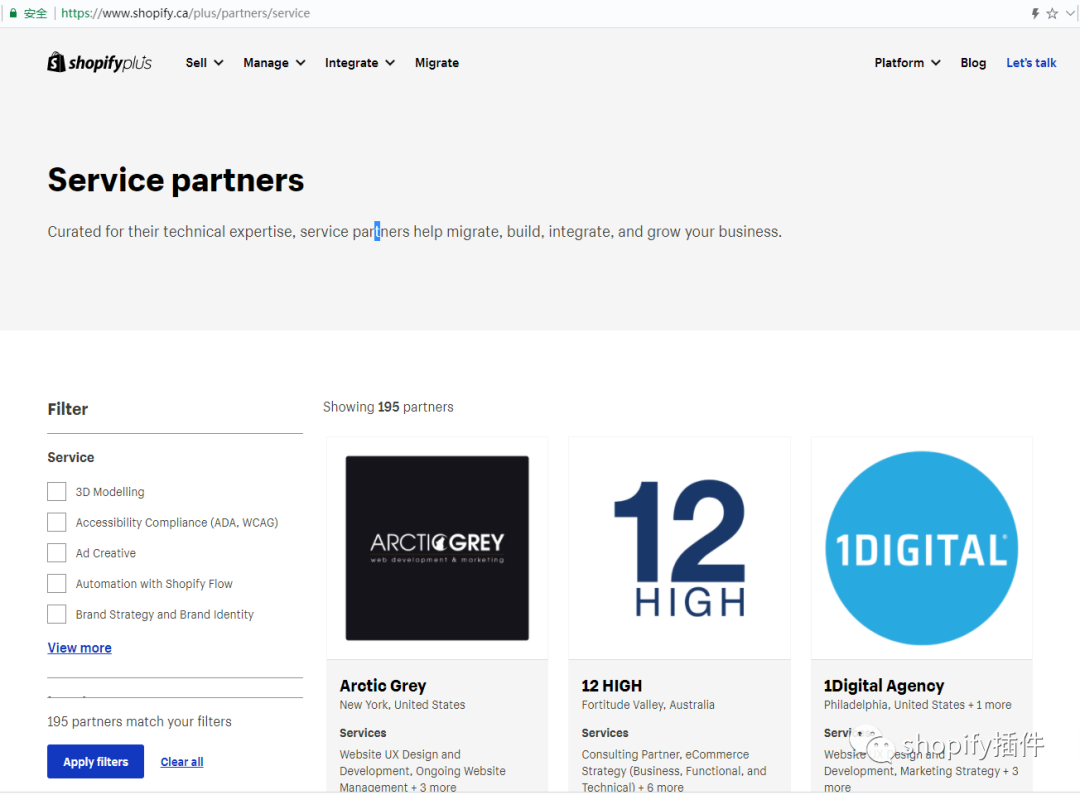The width and height of the screenshot is (1080, 795).
Task: Click the lightning bolt icon in address bar
Action: tap(1035, 13)
